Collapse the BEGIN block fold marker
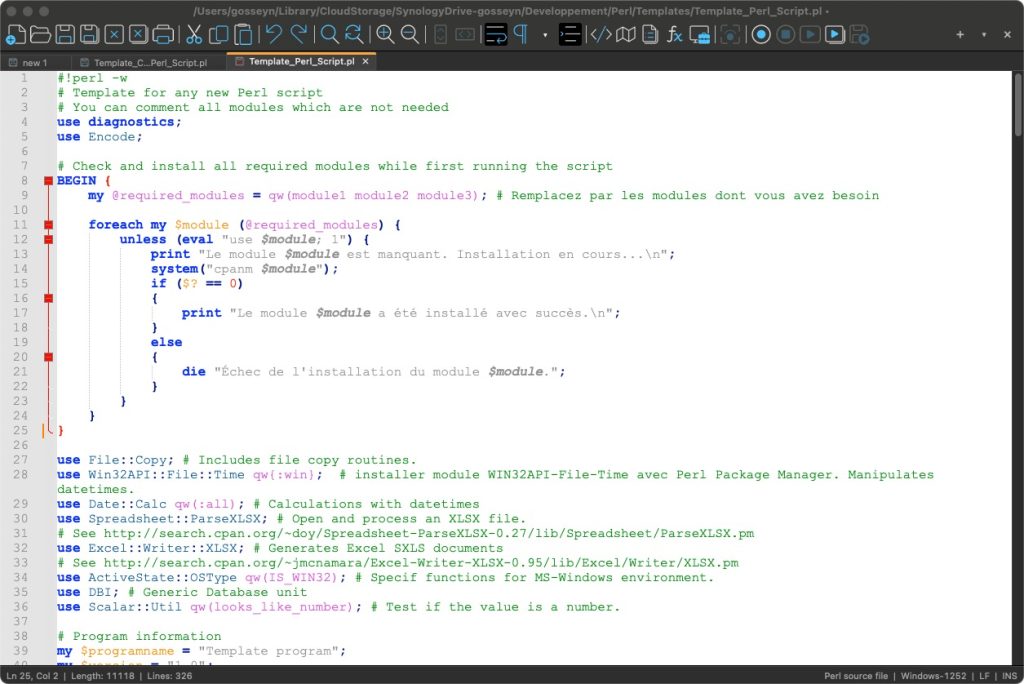This screenshot has width=1024, height=684. click(48, 181)
